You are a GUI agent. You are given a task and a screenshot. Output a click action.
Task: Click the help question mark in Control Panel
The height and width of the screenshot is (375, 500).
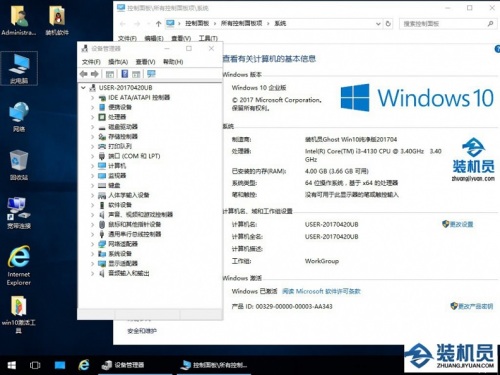[497, 49]
